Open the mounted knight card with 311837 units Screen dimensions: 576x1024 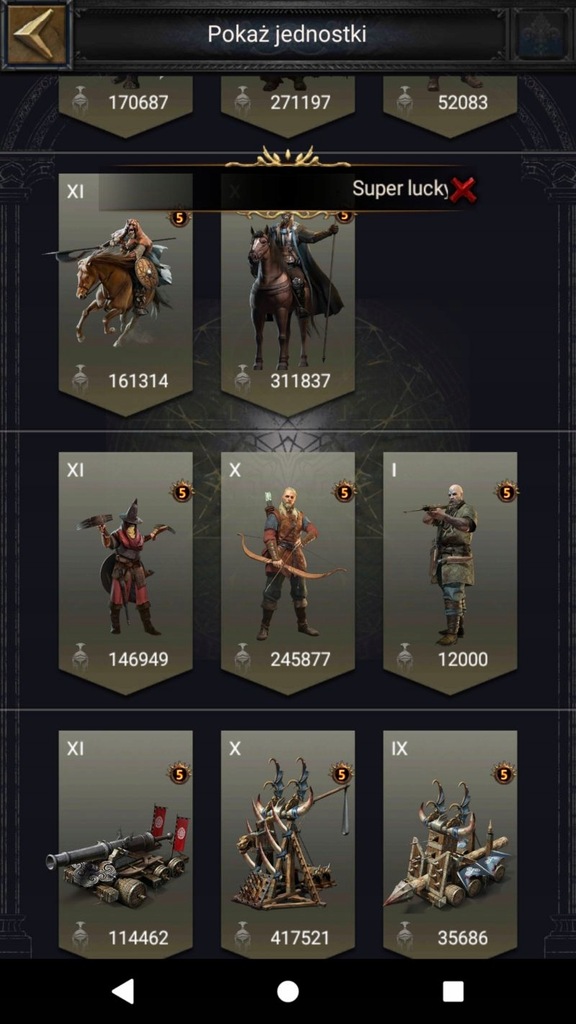[x=288, y=294]
